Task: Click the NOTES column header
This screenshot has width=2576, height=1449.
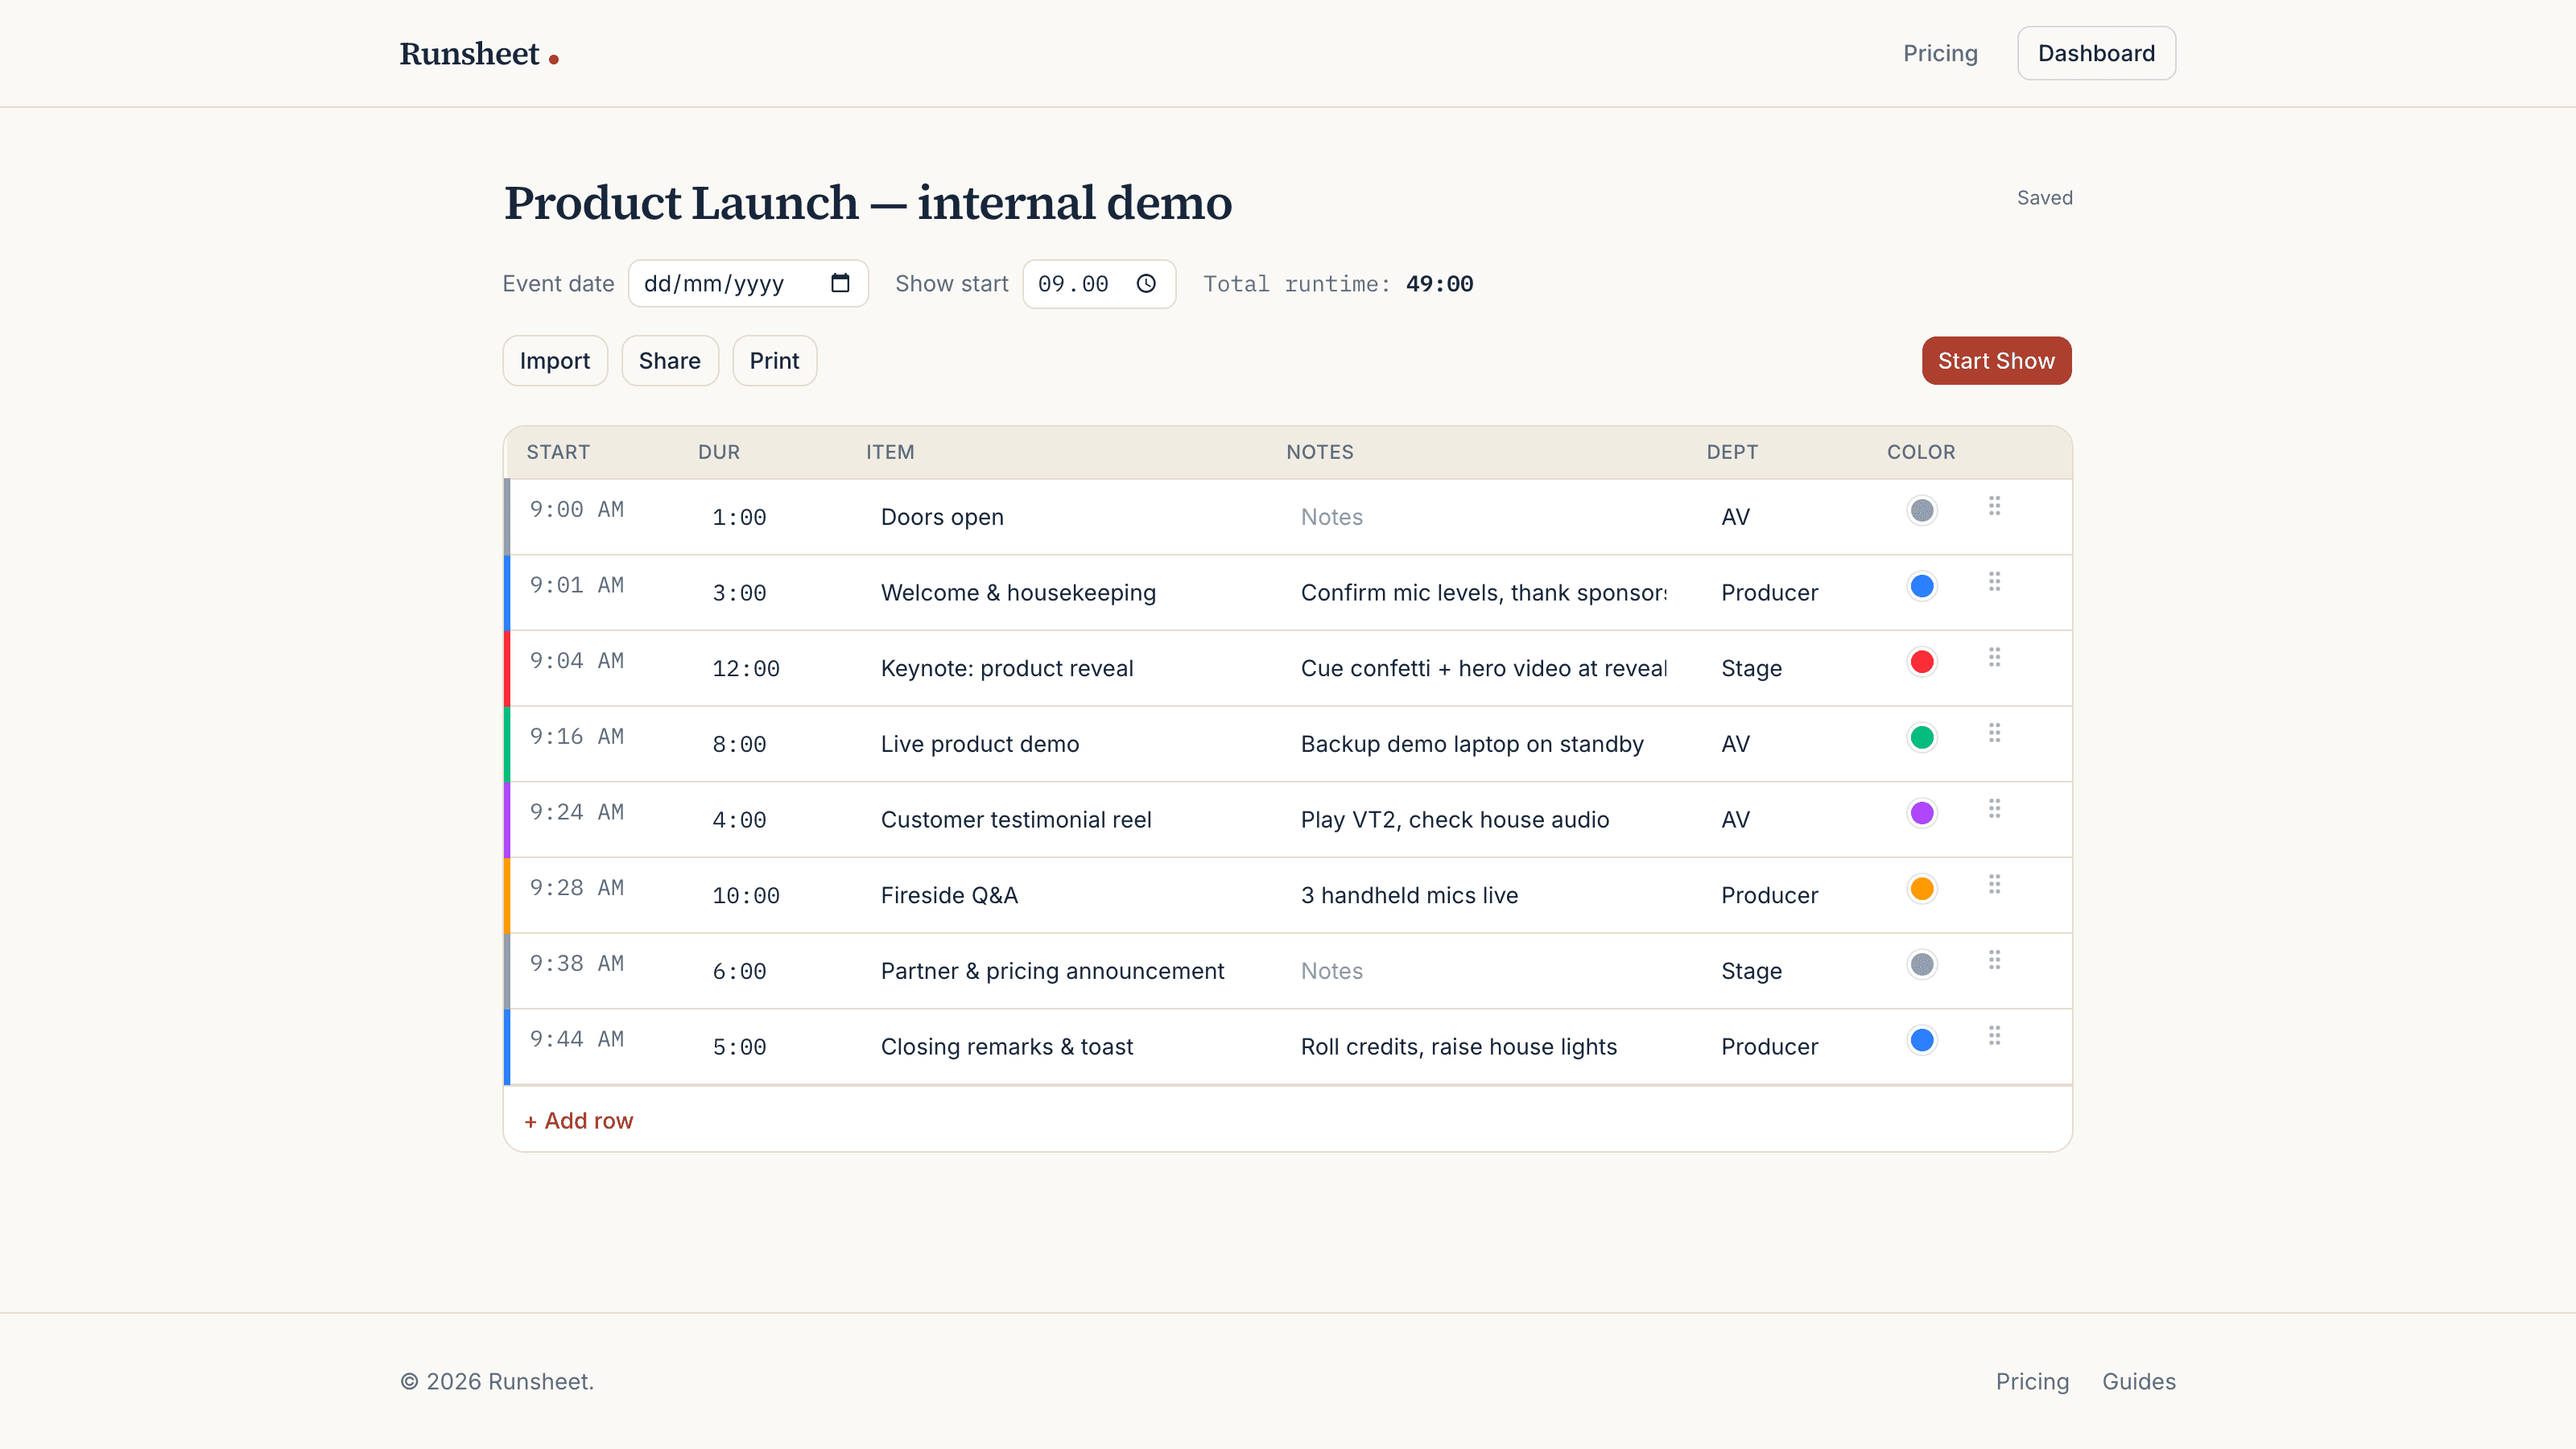Action: (x=1320, y=452)
